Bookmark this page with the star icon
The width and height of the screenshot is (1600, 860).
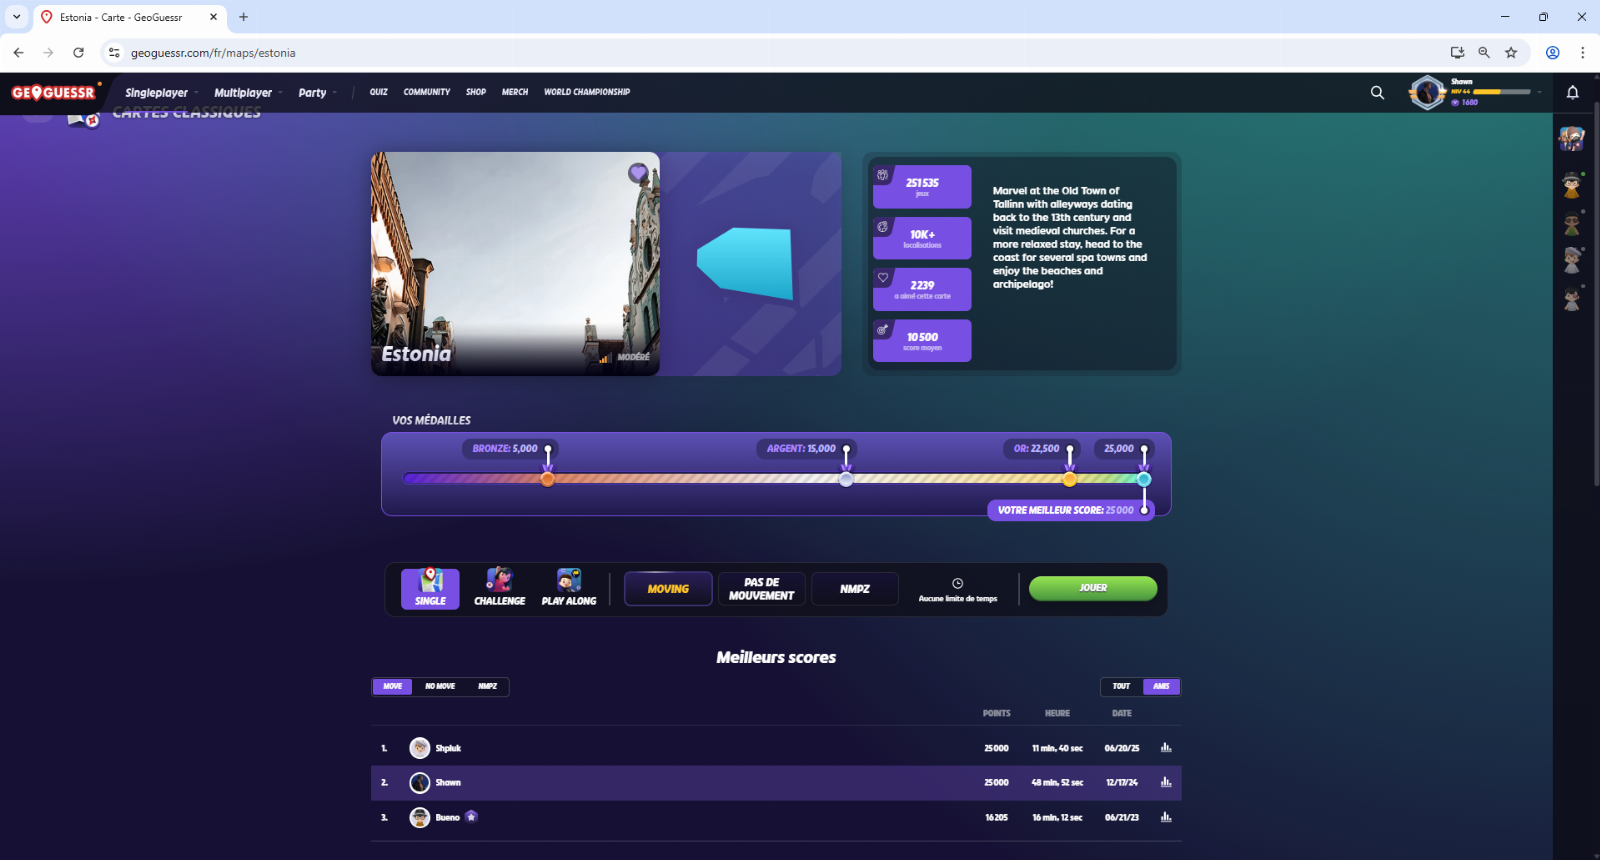pos(1511,53)
